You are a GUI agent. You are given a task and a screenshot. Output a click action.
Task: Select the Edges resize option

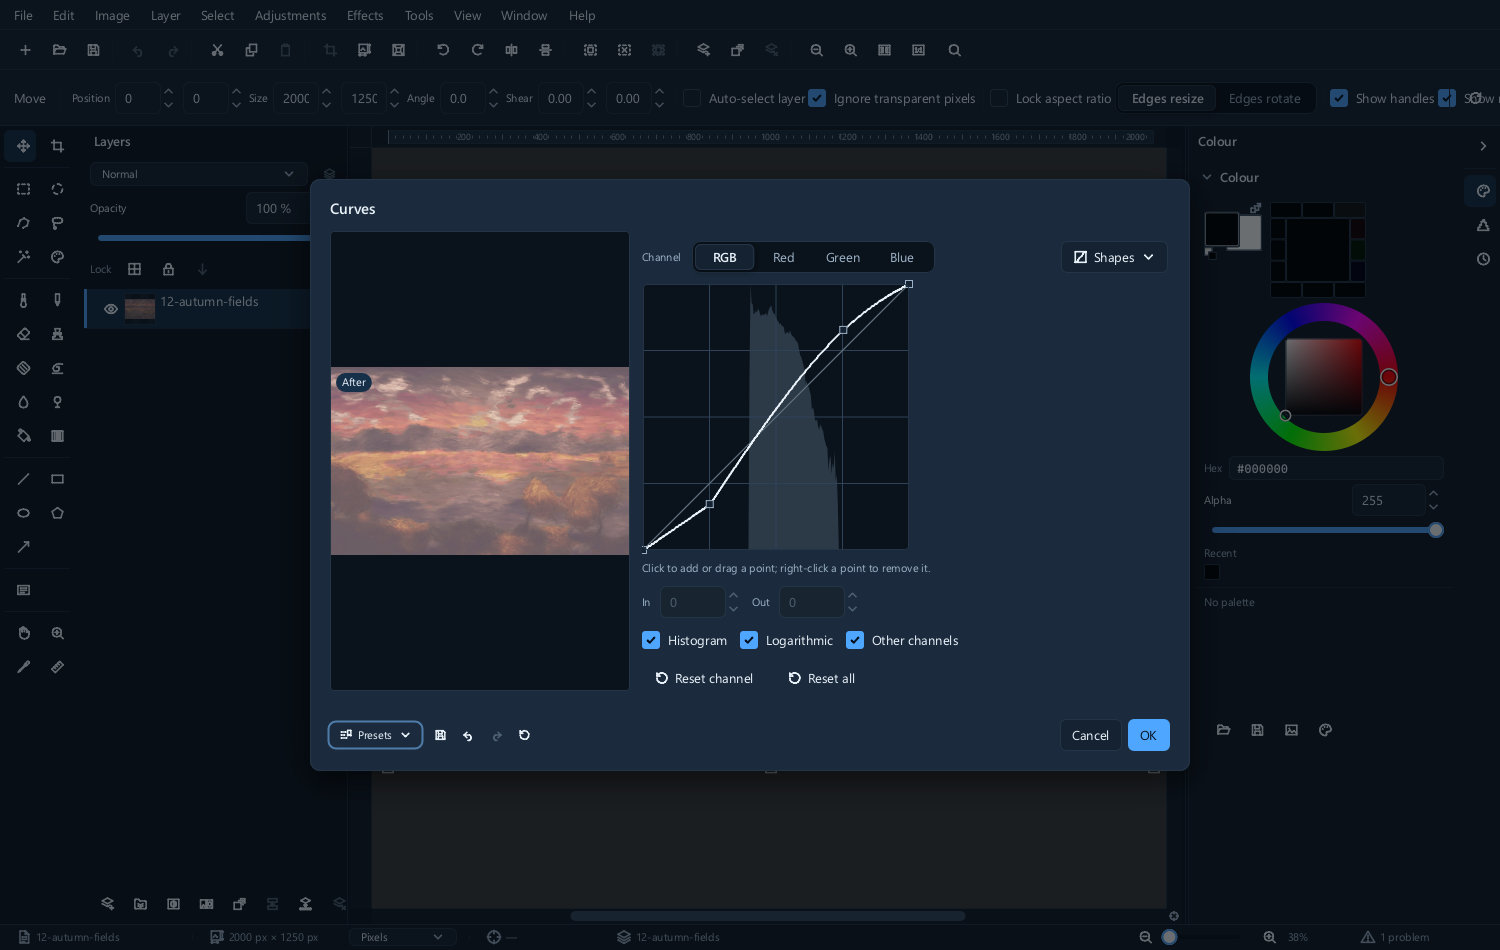point(1167,98)
